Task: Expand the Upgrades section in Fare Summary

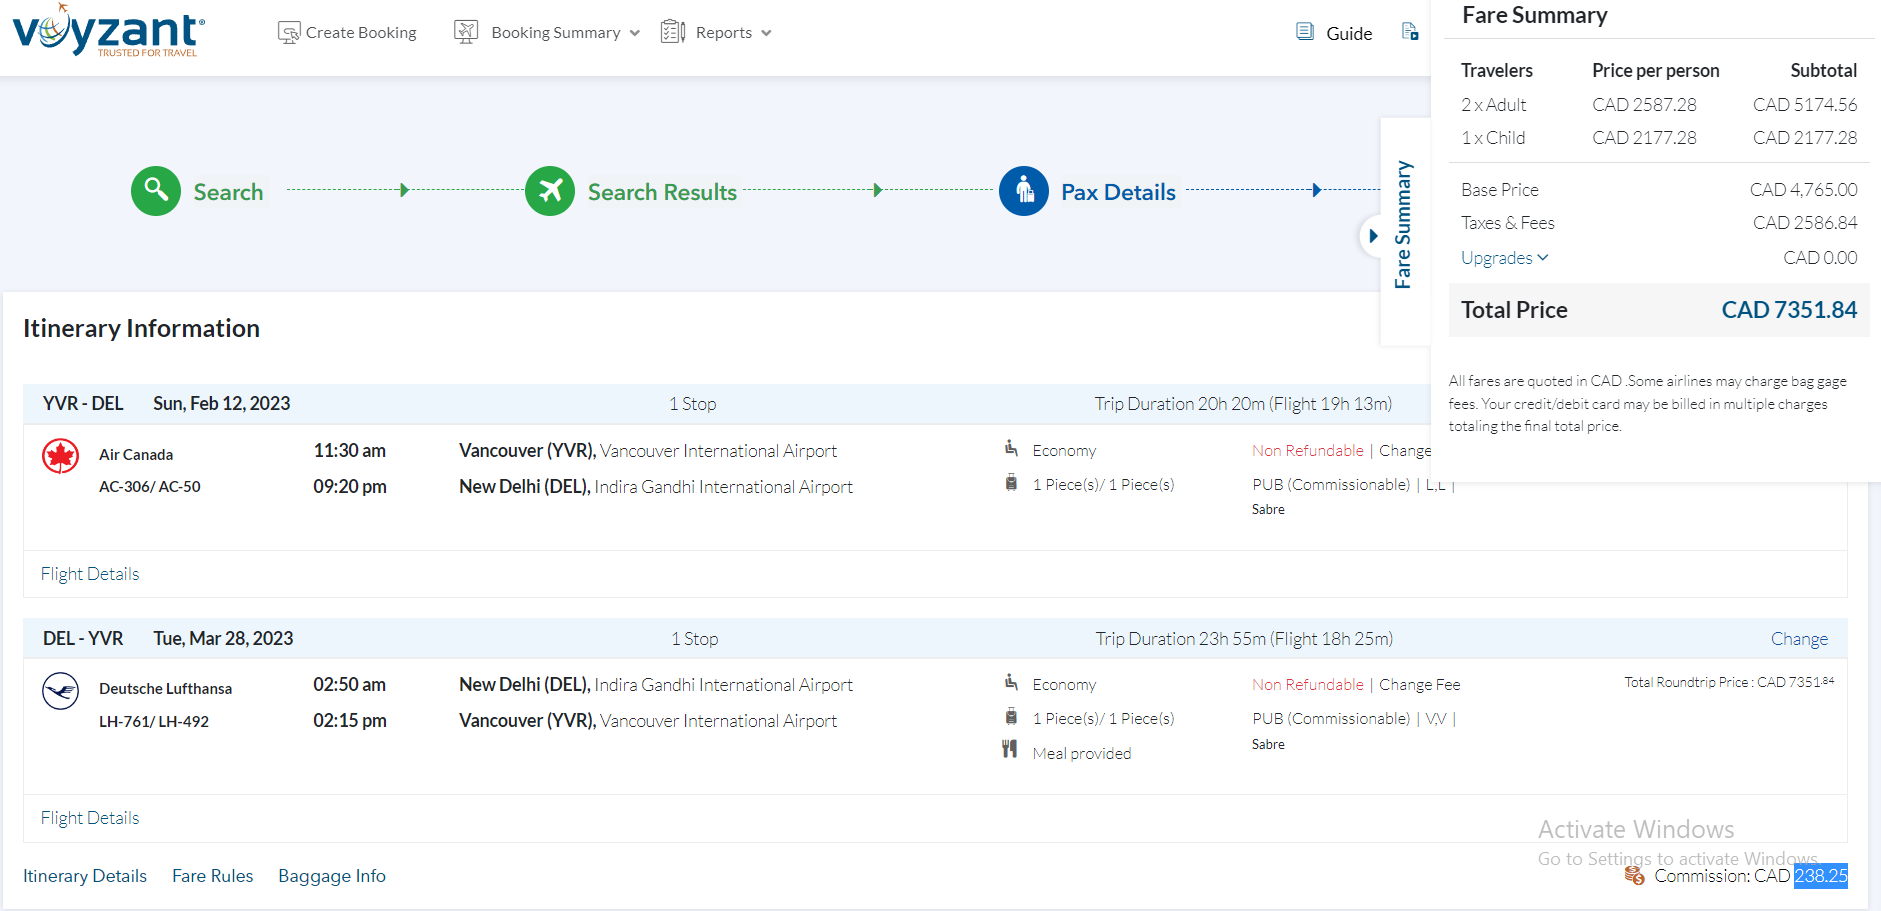Action: pyautogui.click(x=1504, y=258)
